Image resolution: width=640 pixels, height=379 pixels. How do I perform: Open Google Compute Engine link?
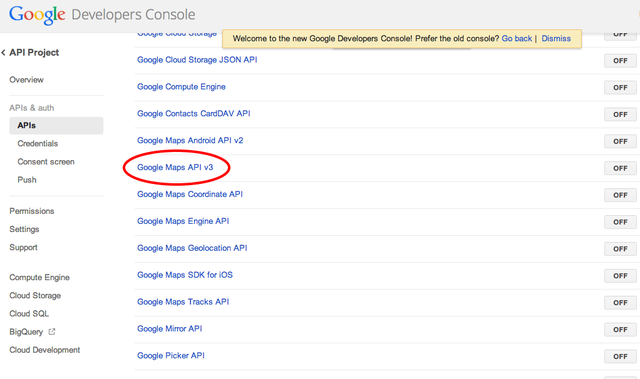point(181,87)
